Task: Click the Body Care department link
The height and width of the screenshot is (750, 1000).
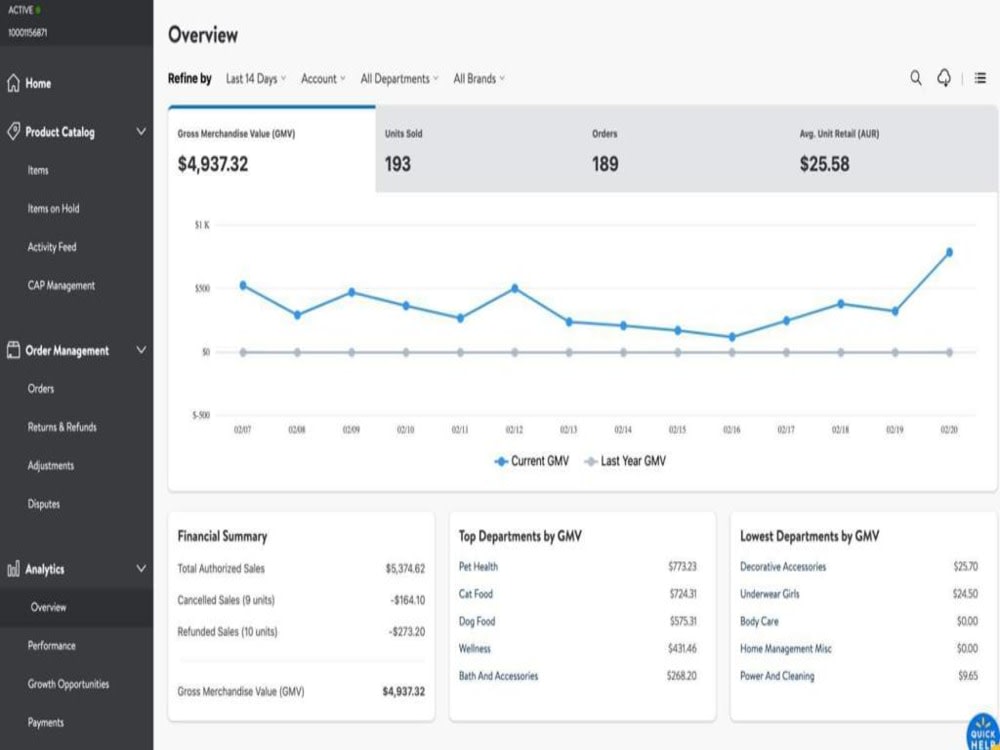Action: (x=759, y=621)
